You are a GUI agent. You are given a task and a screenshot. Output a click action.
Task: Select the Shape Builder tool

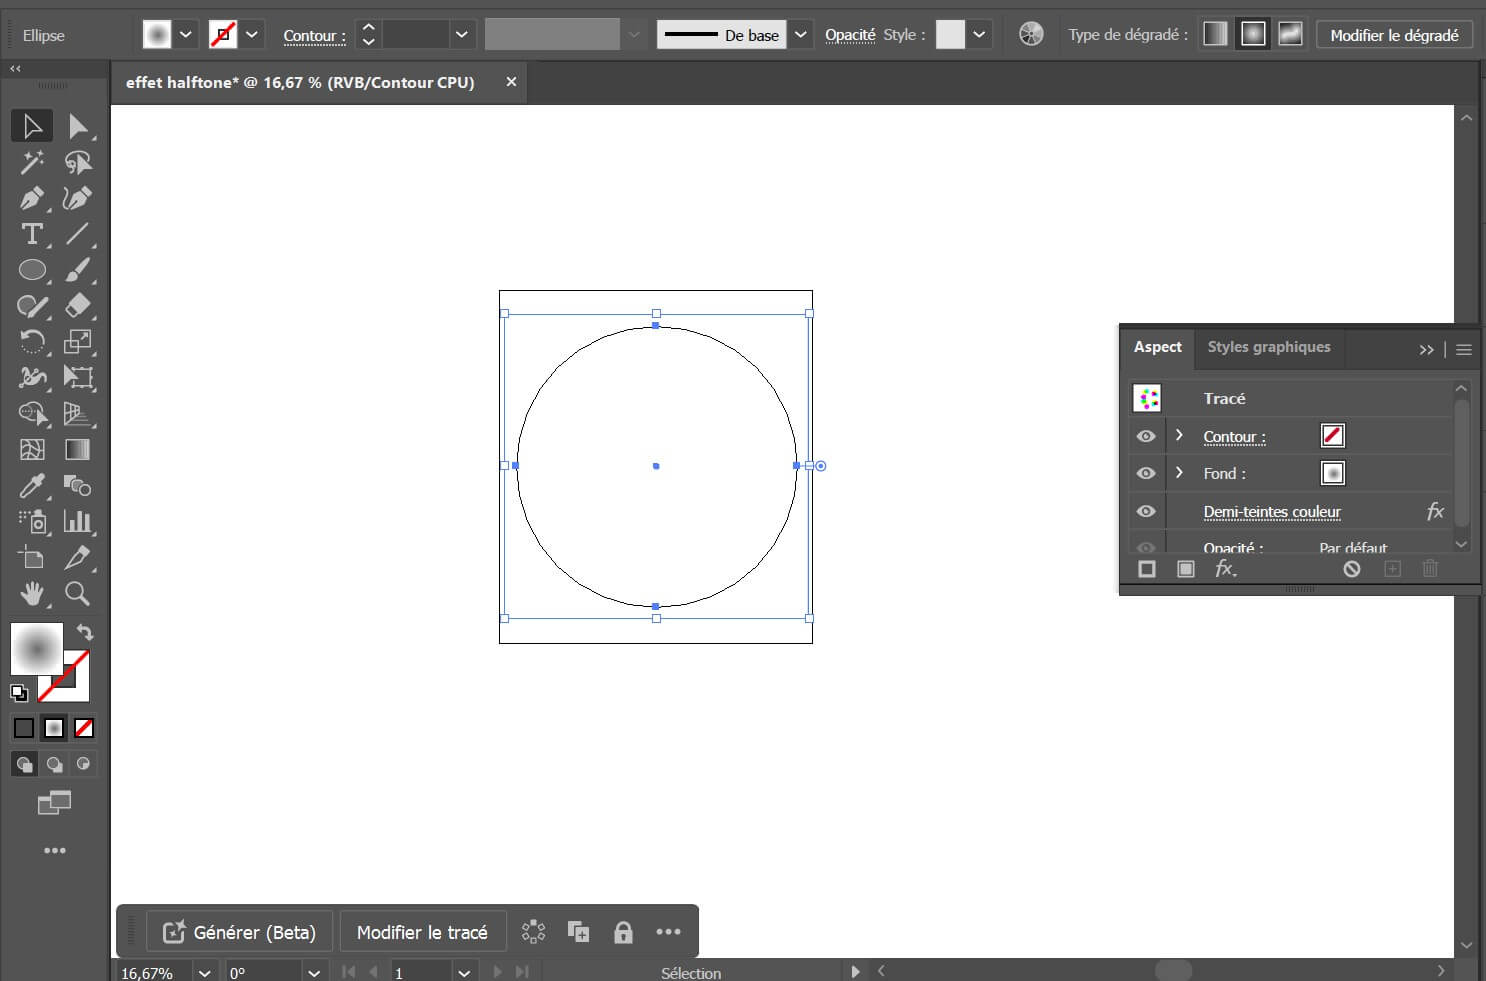point(32,414)
